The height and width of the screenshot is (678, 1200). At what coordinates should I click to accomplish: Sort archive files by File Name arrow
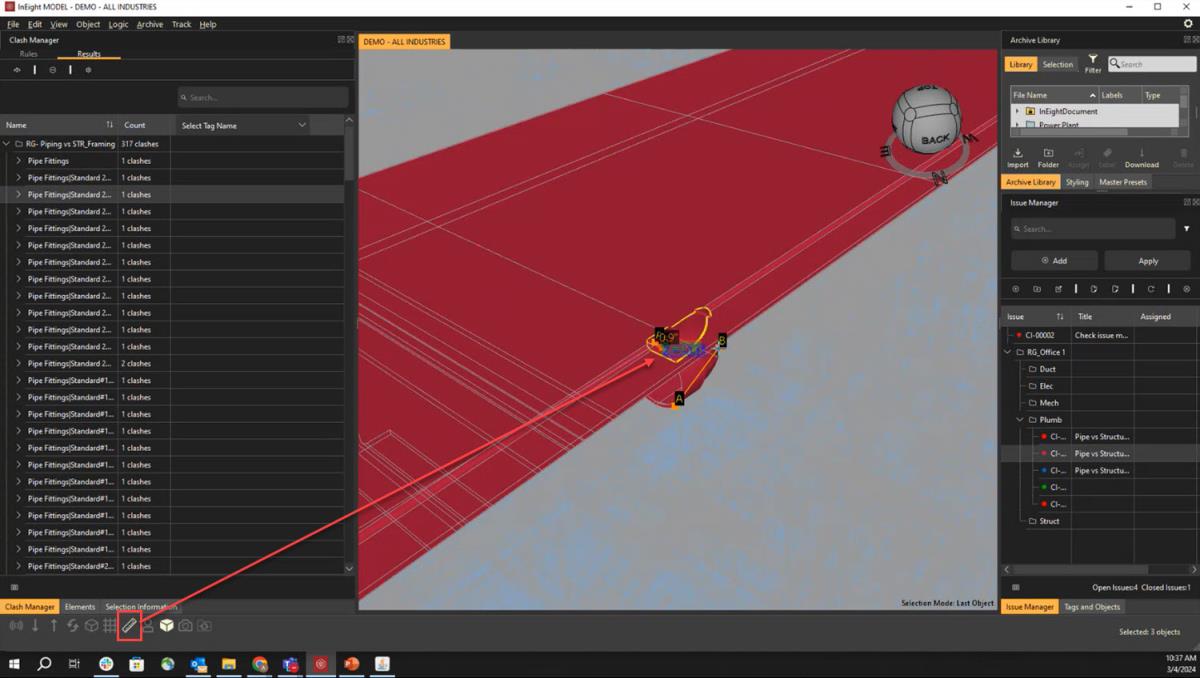pos(1092,95)
